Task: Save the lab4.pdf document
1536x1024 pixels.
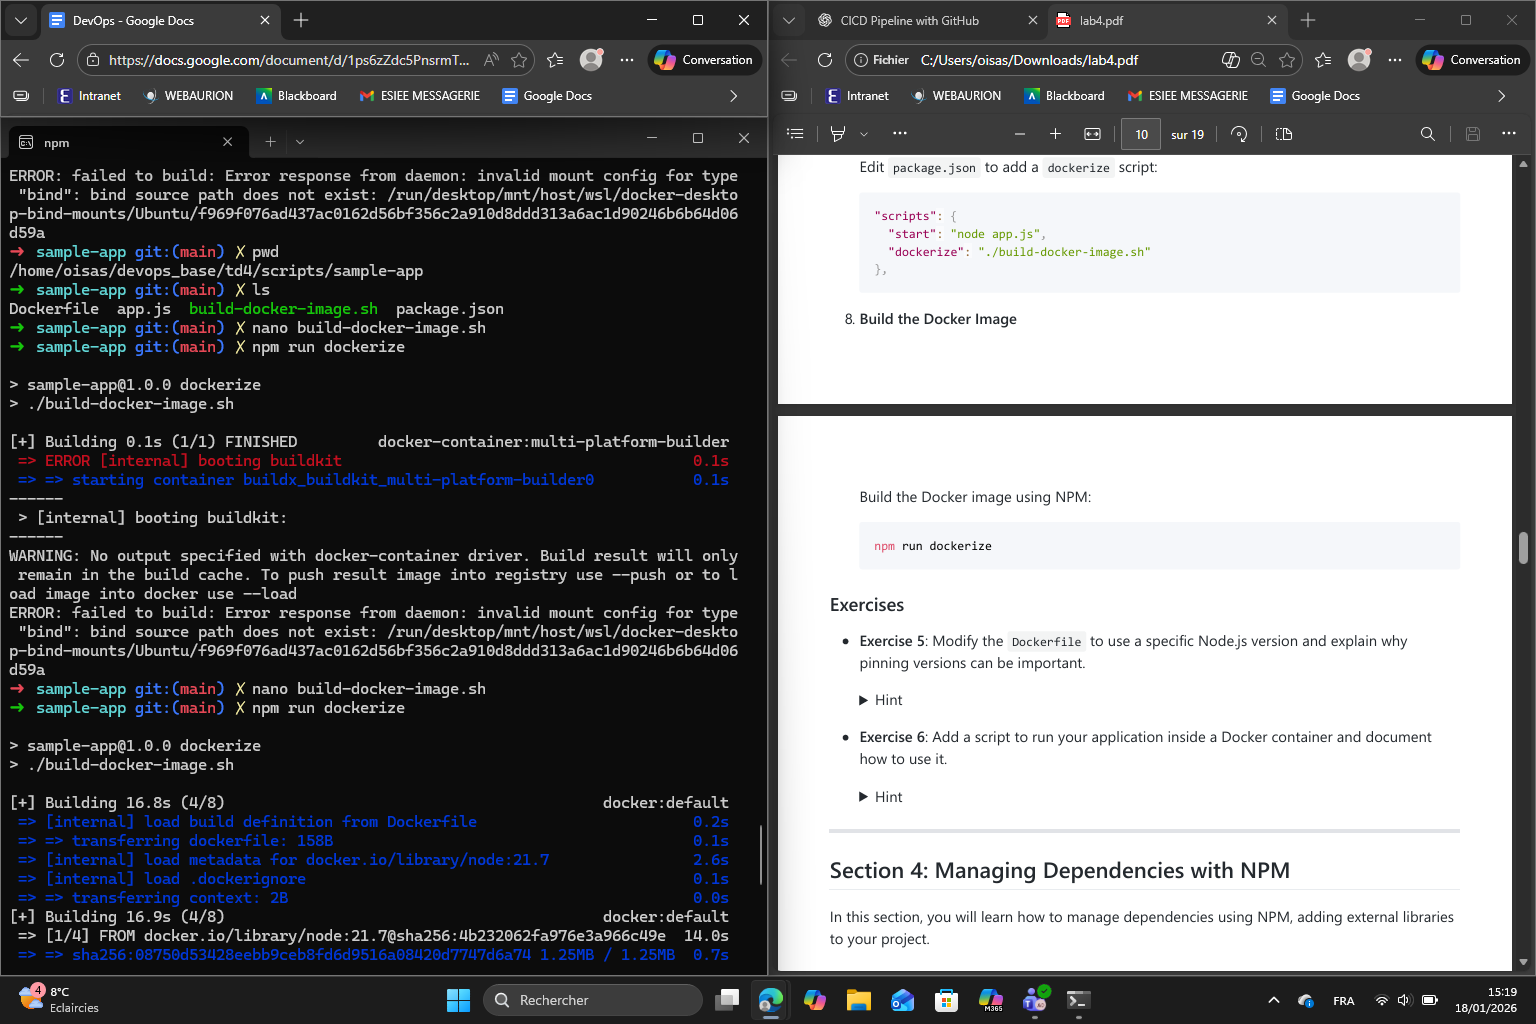Action: click(x=1472, y=133)
